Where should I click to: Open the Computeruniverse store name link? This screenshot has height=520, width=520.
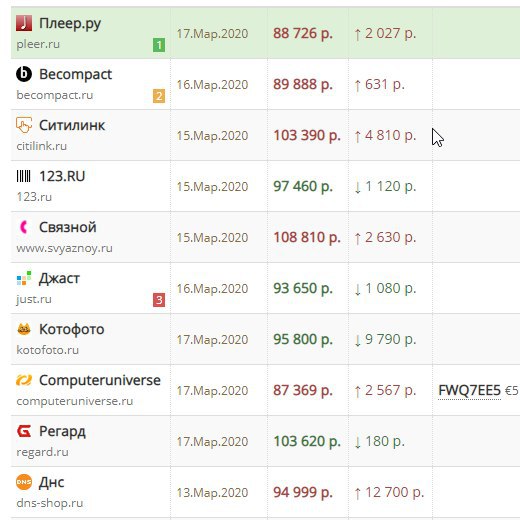pos(100,380)
